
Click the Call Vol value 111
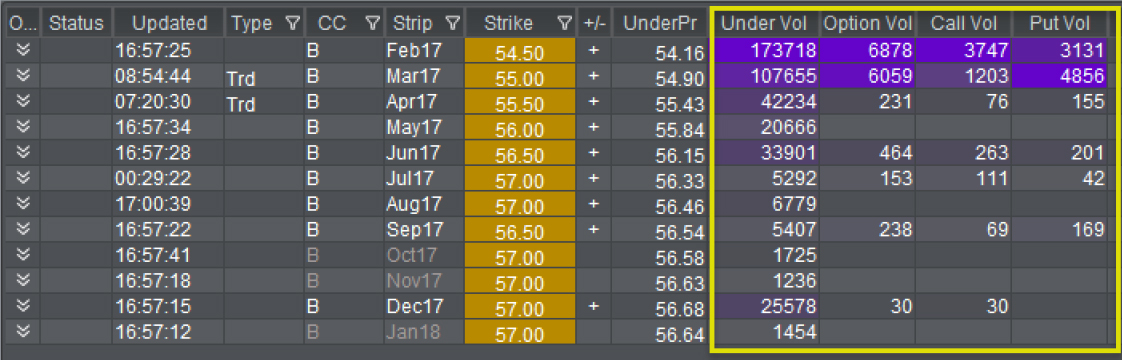point(964,179)
